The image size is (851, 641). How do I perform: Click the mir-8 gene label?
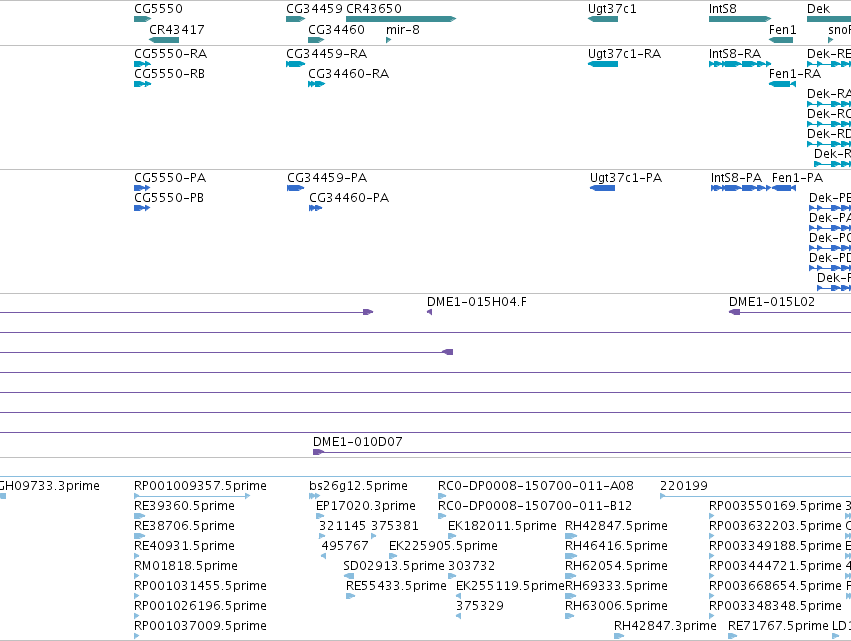pos(403,30)
